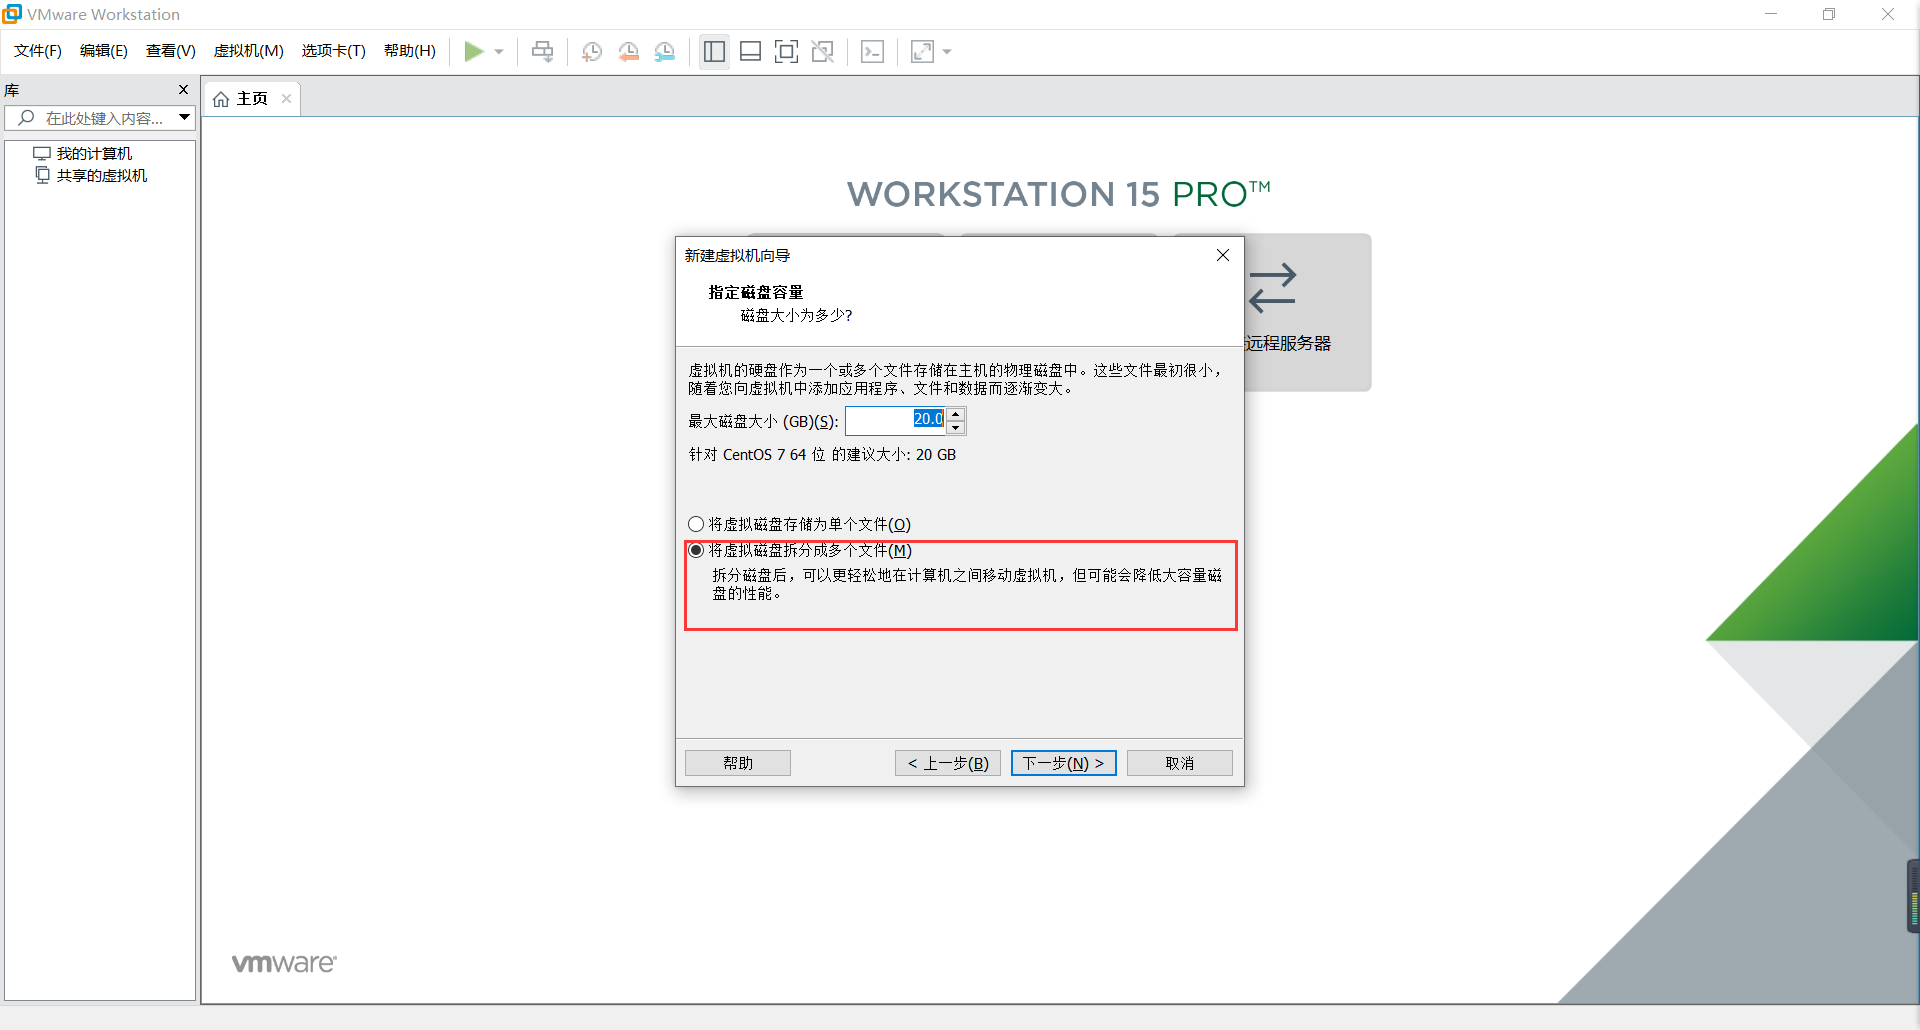
Task: Minimize the VMware Workstation window
Action: [x=1771, y=14]
